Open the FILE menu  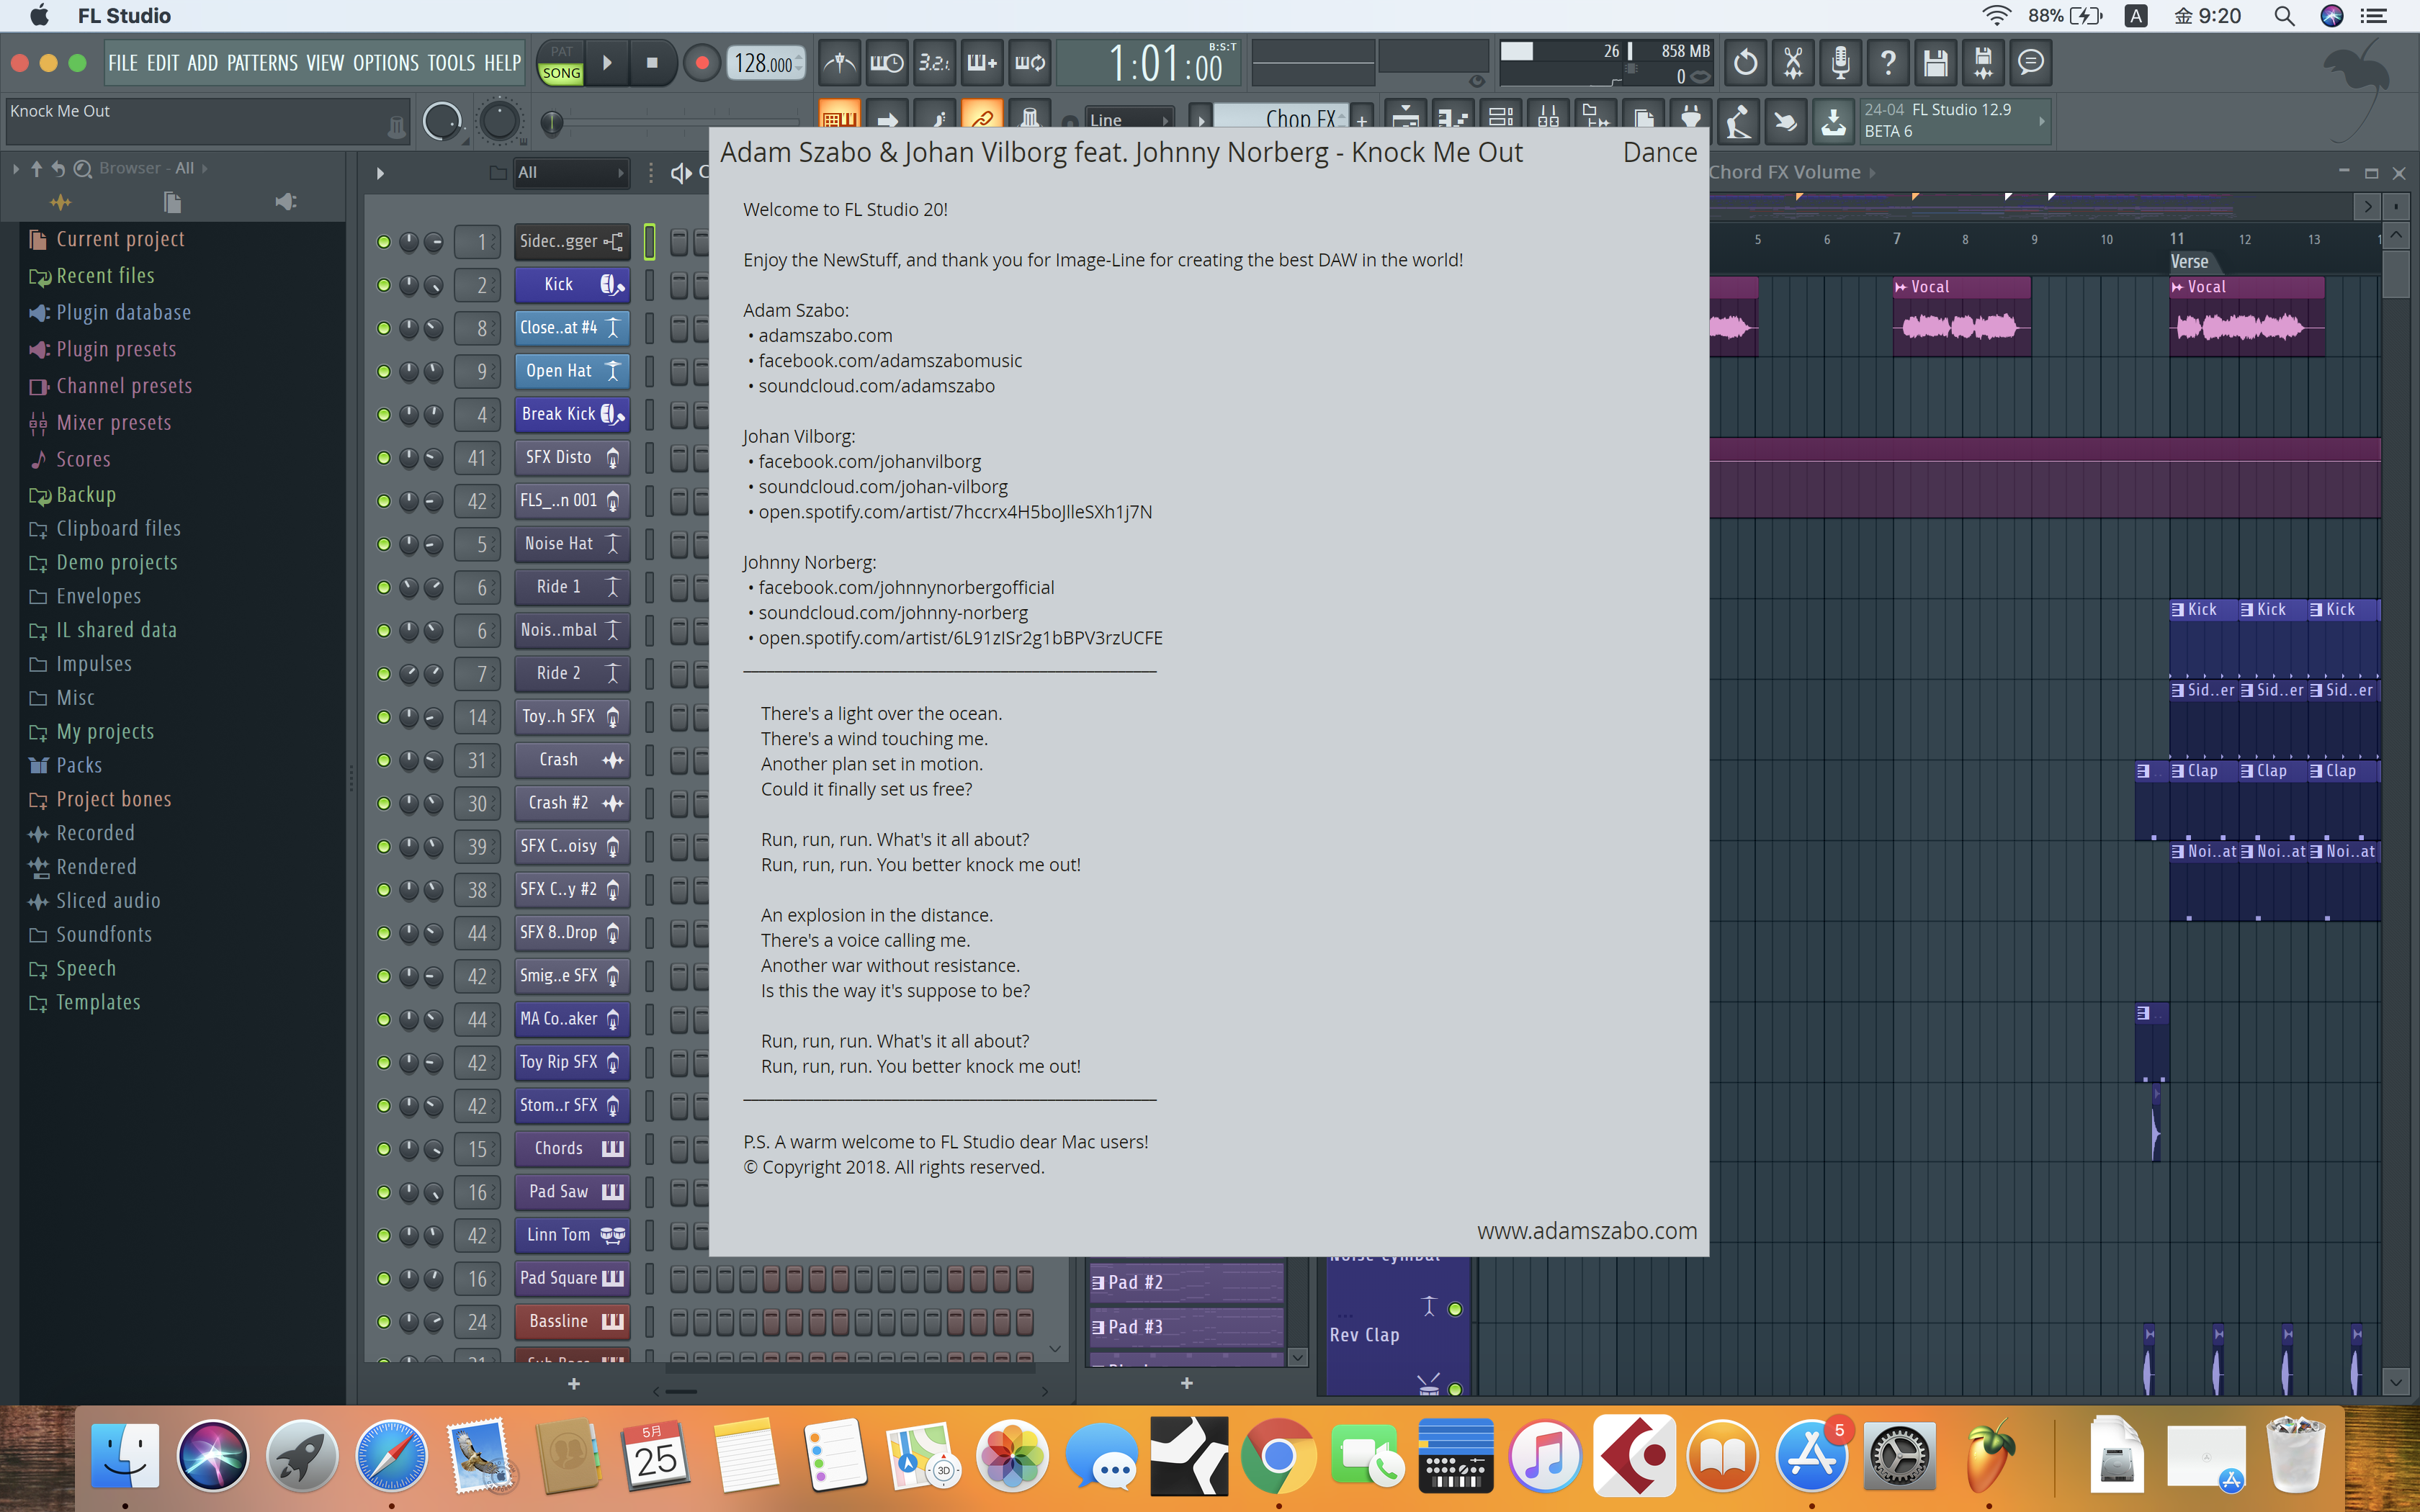coord(123,63)
